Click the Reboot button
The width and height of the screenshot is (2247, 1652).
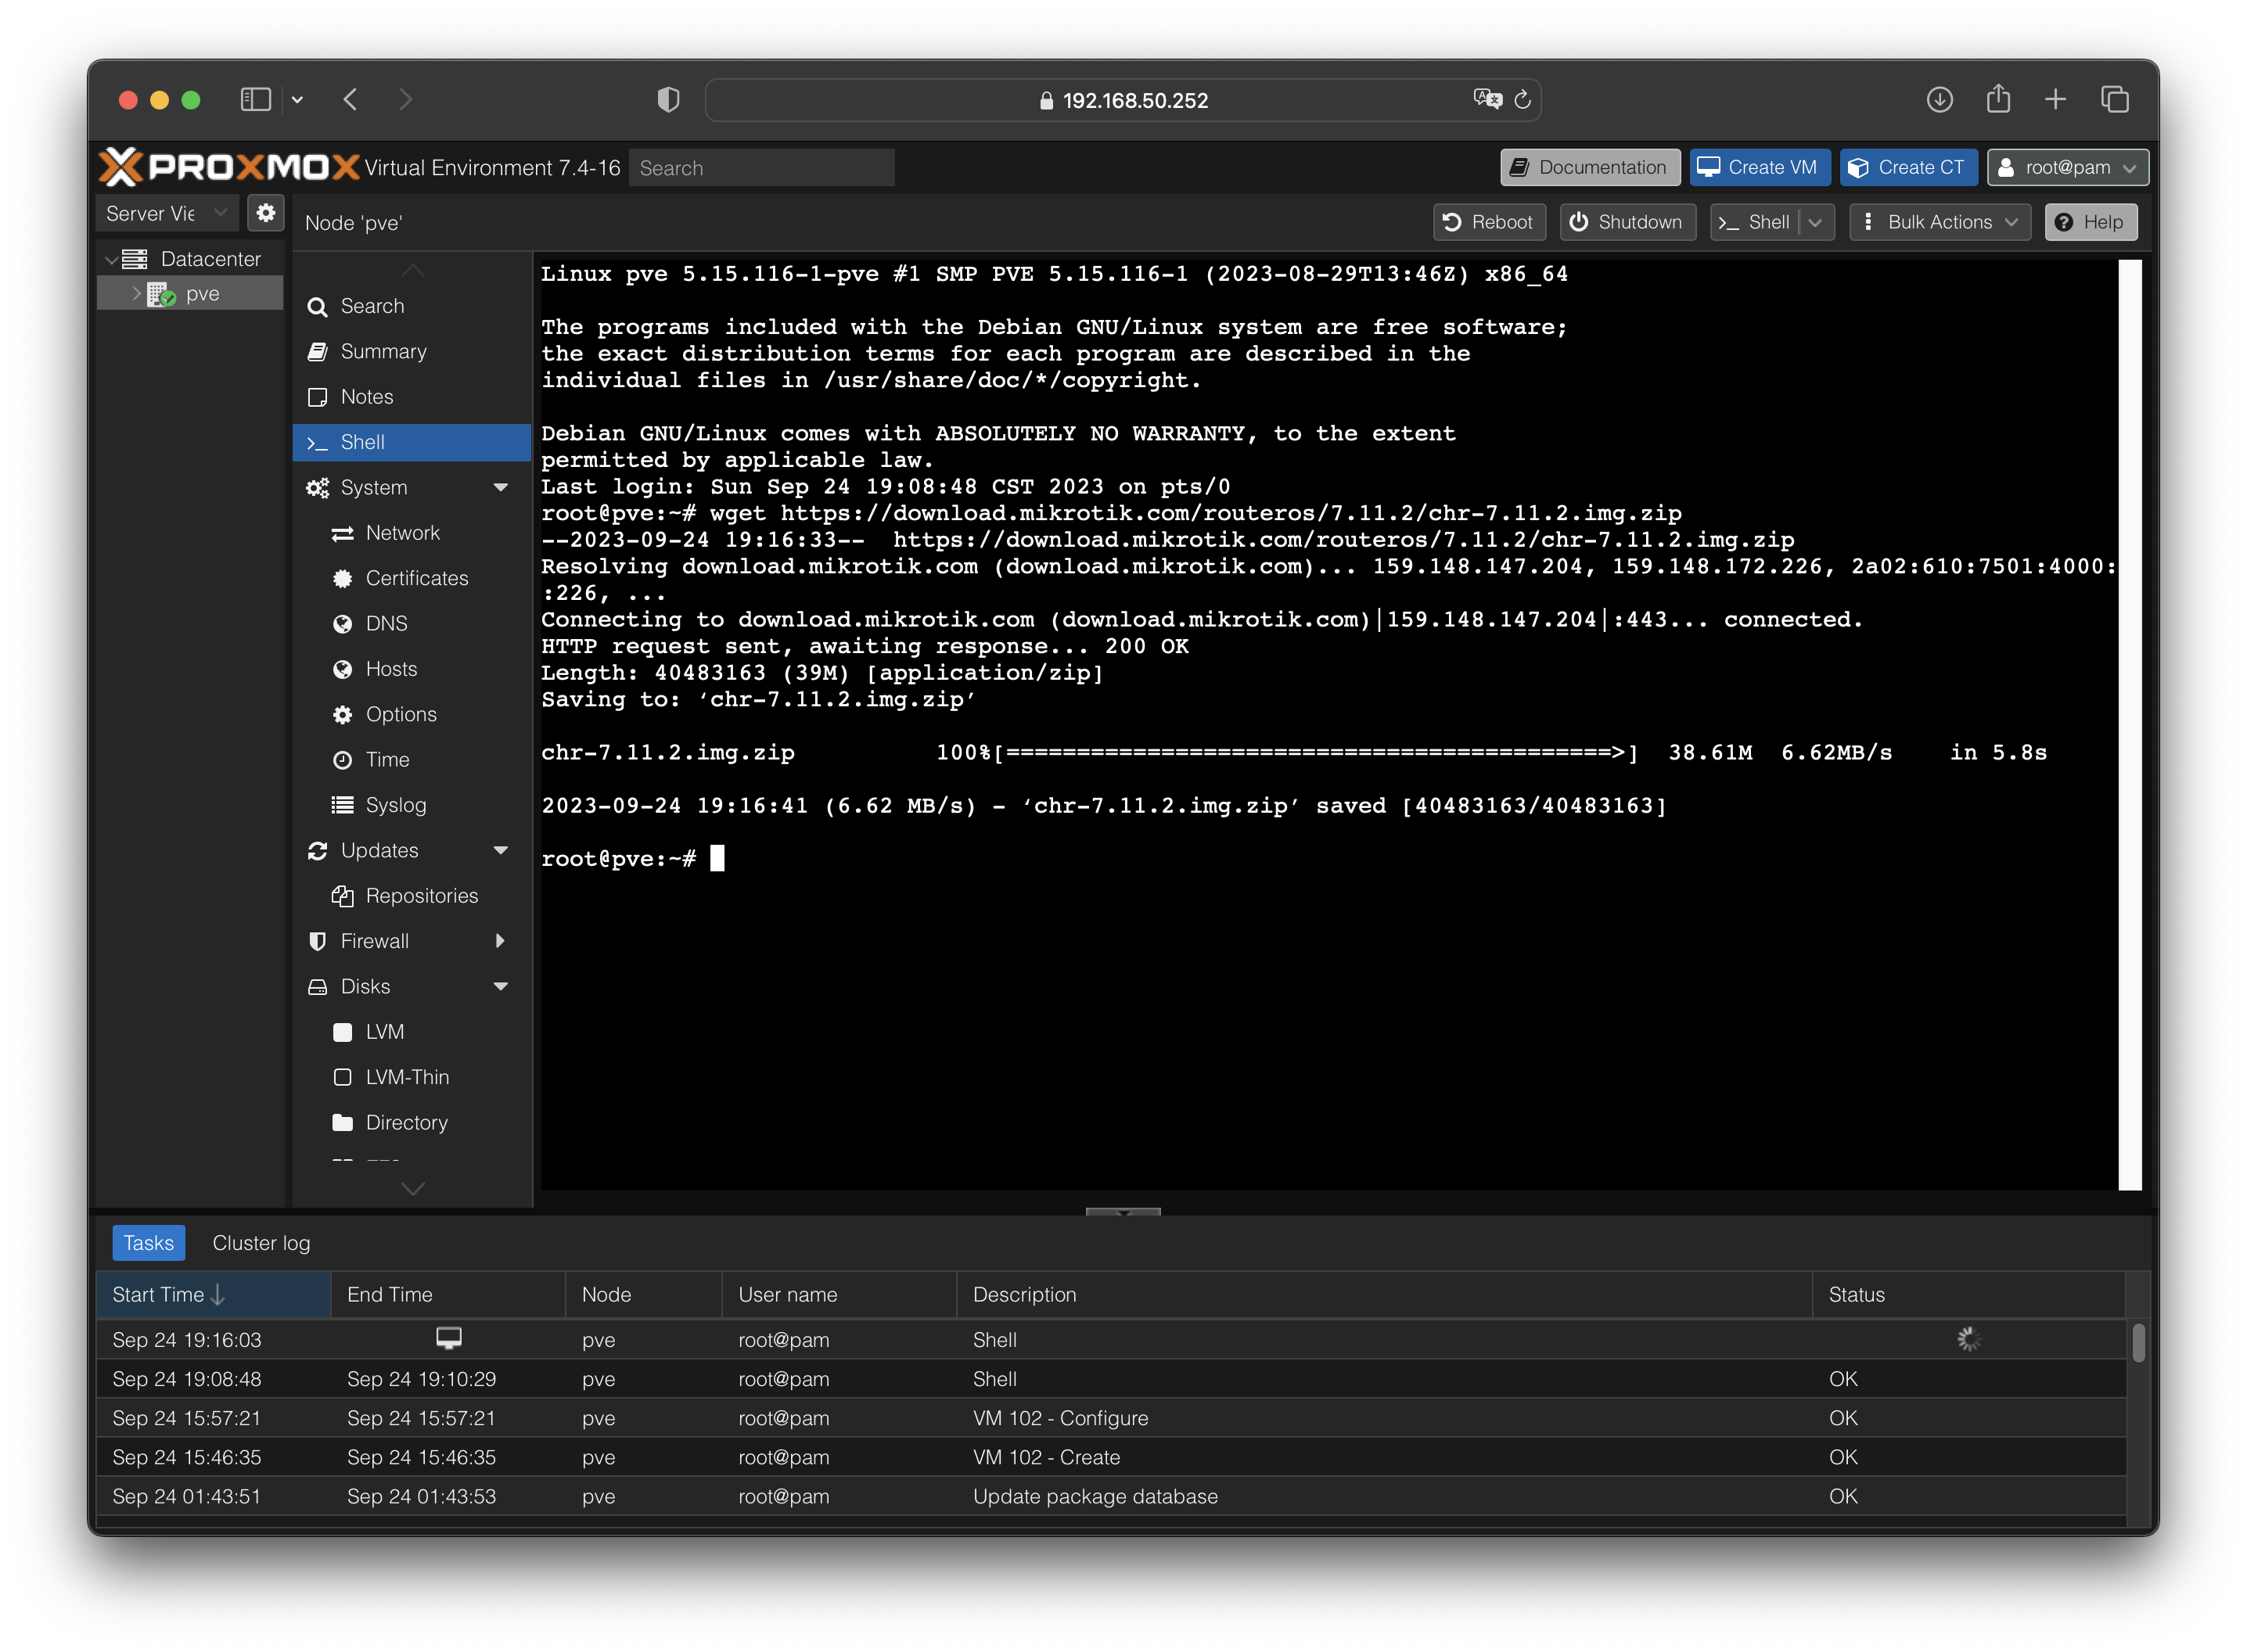pyautogui.click(x=1489, y=222)
